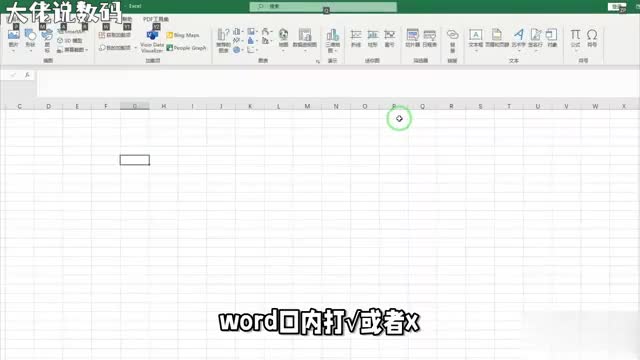This screenshot has width=640, height=360.
Task: Select column Q header
Action: click(422, 106)
